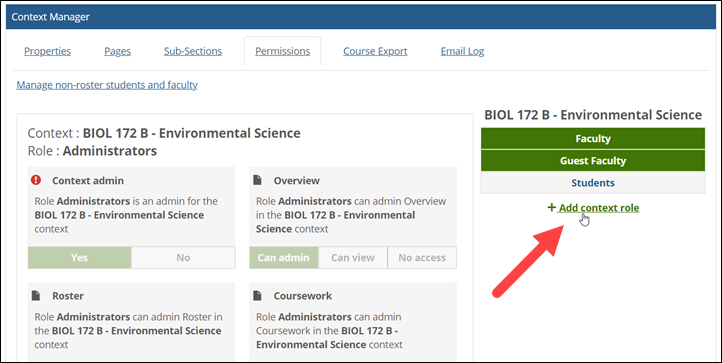
Task: Go to the Course Export tab
Action: [x=375, y=51]
